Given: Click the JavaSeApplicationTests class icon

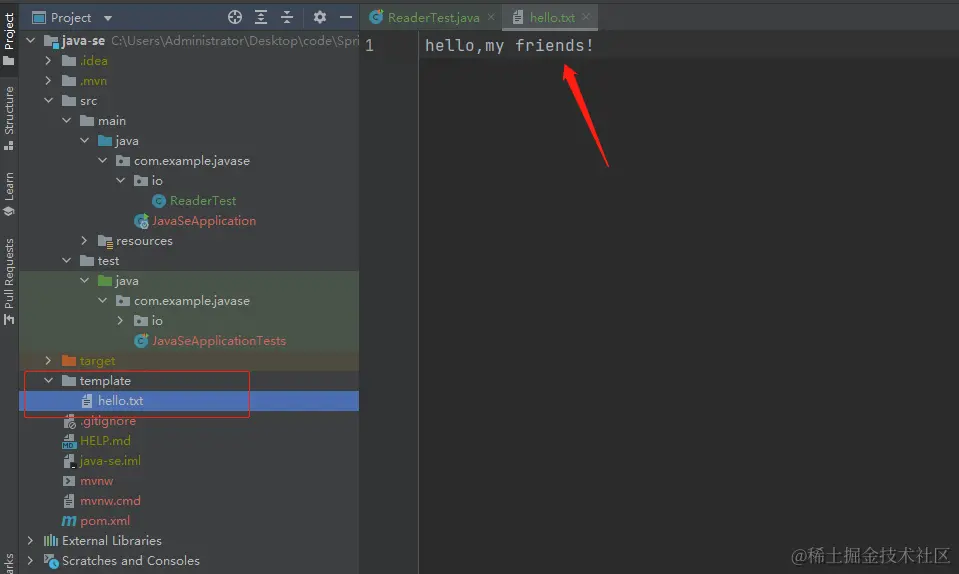Looking at the screenshot, I should coord(141,340).
